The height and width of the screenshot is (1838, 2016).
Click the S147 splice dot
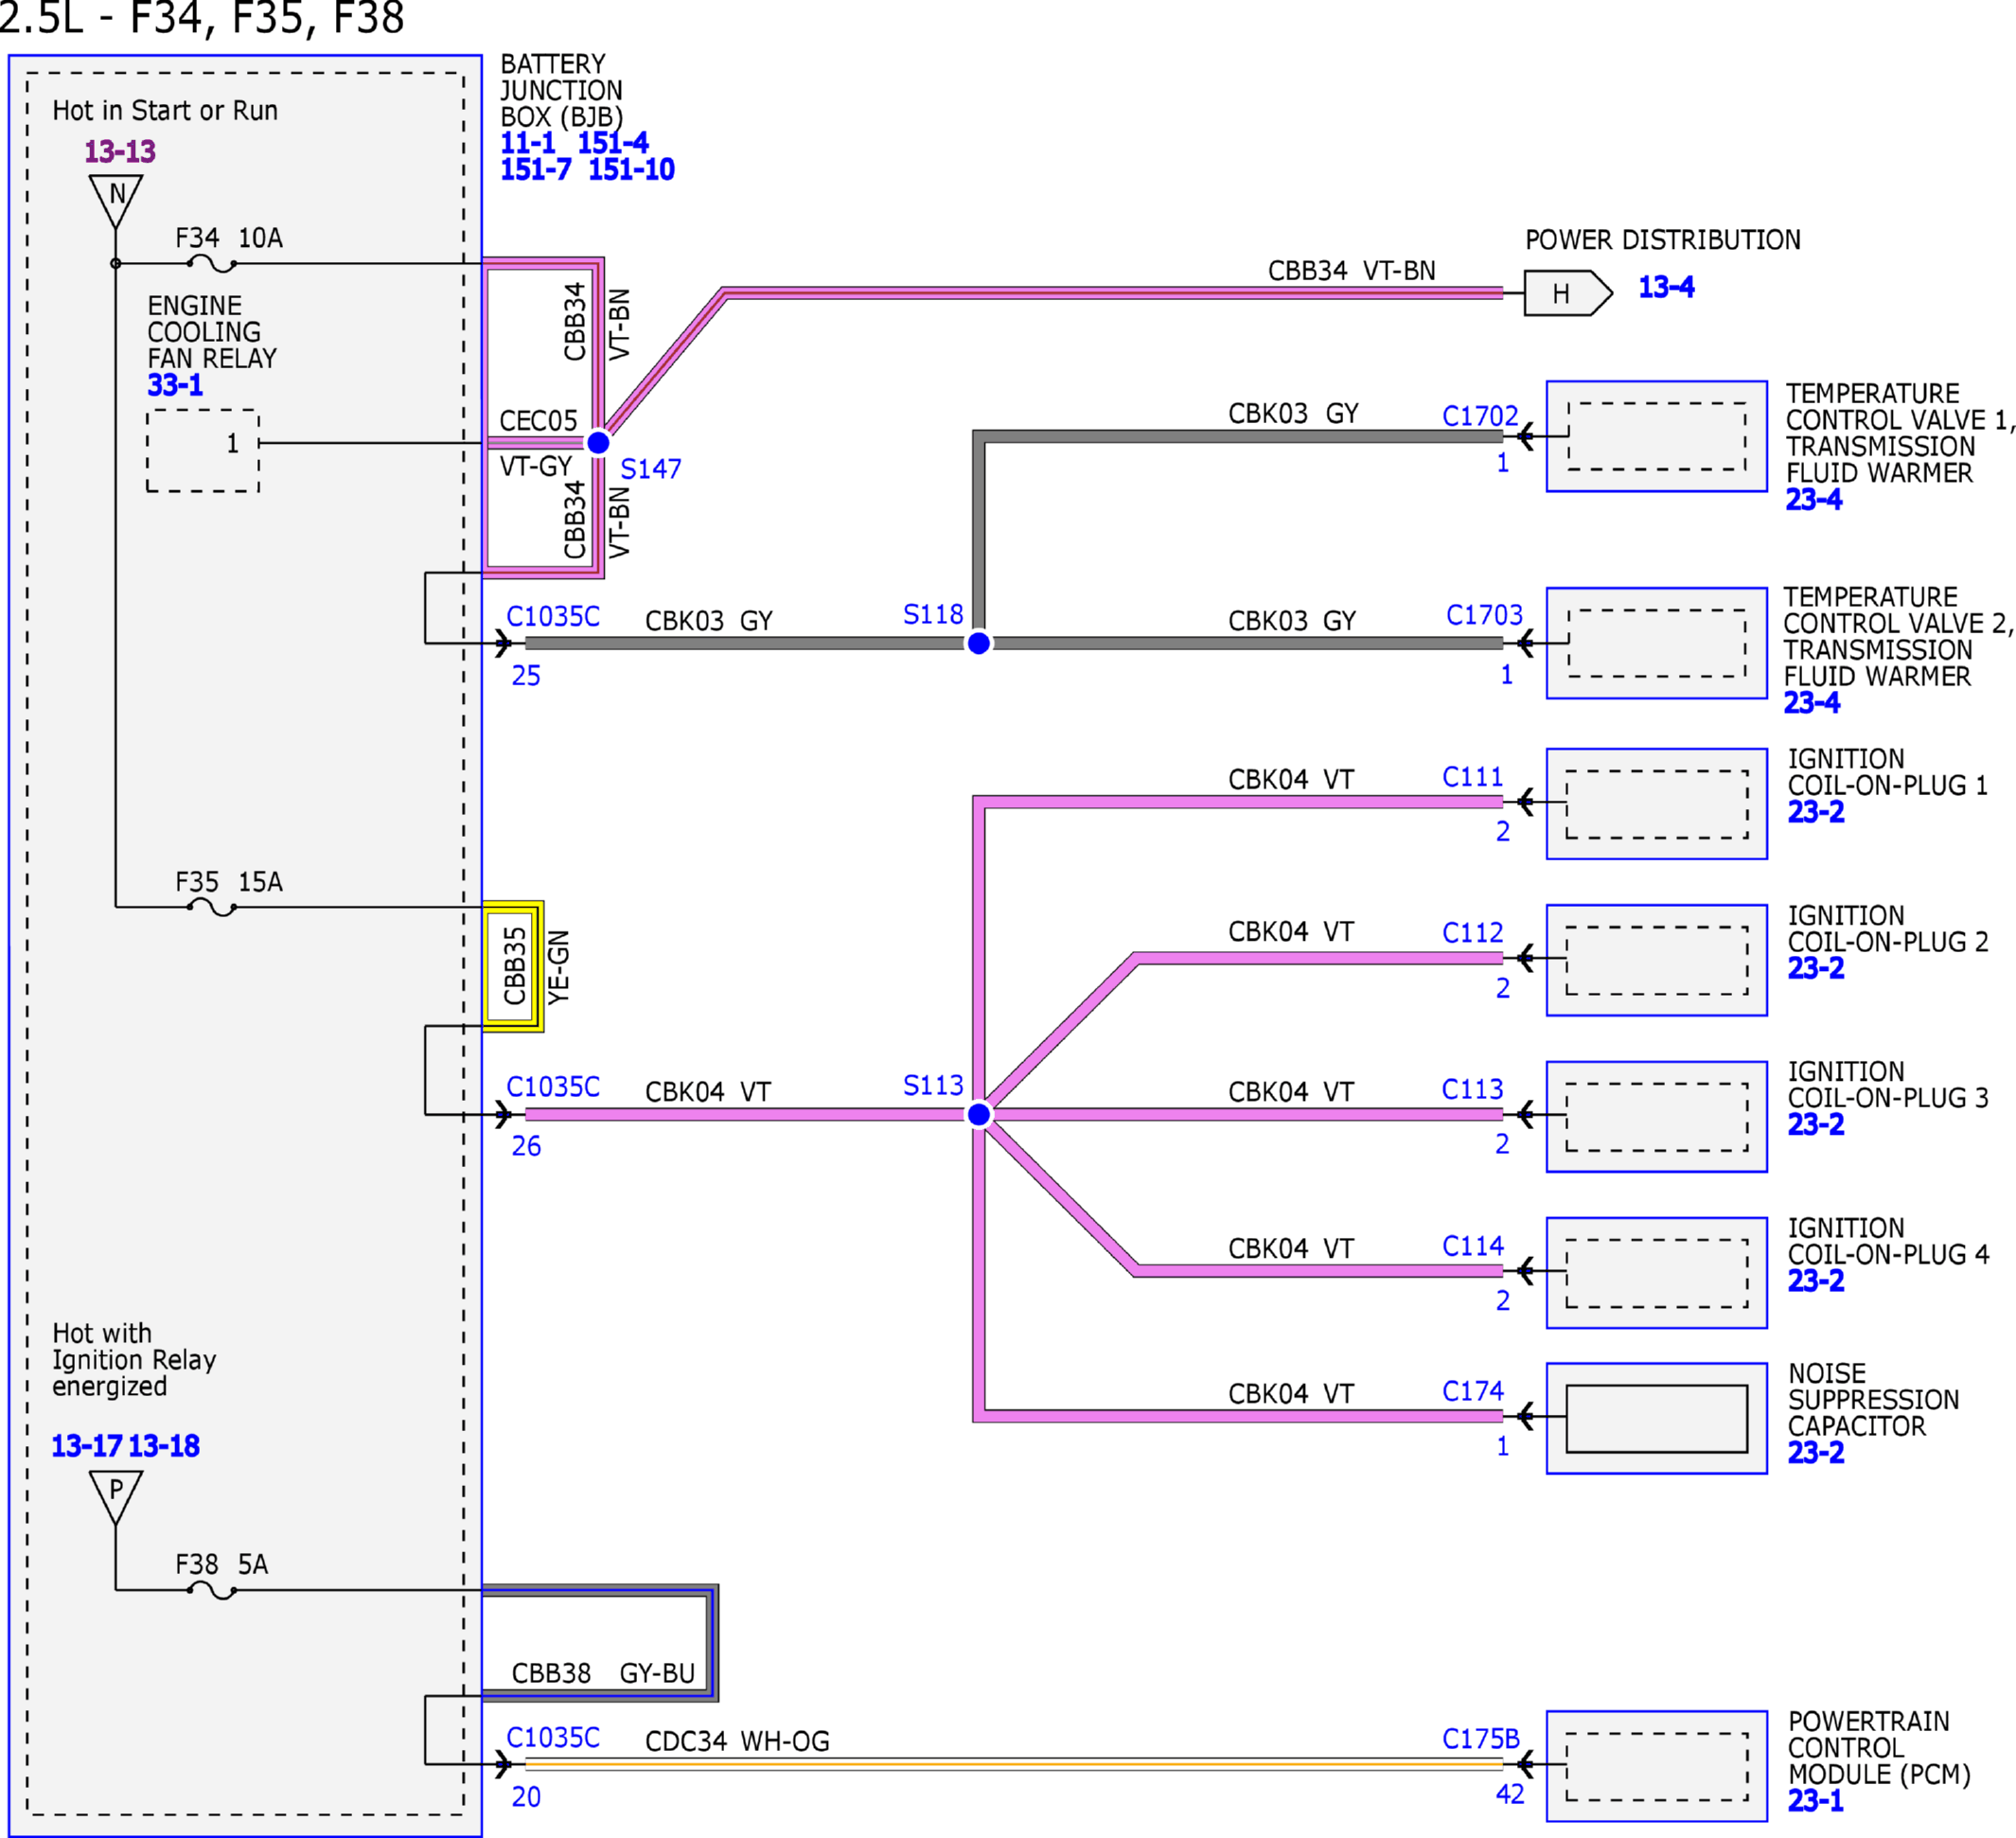pos(598,442)
